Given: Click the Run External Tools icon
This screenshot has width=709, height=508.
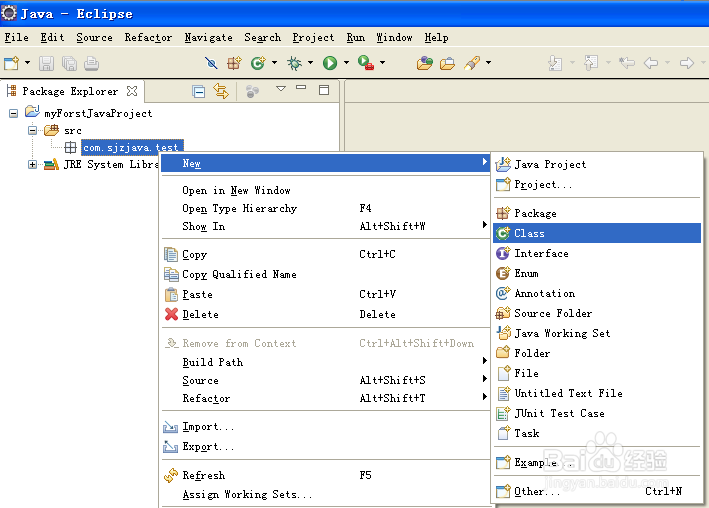Looking at the screenshot, I should 366,62.
